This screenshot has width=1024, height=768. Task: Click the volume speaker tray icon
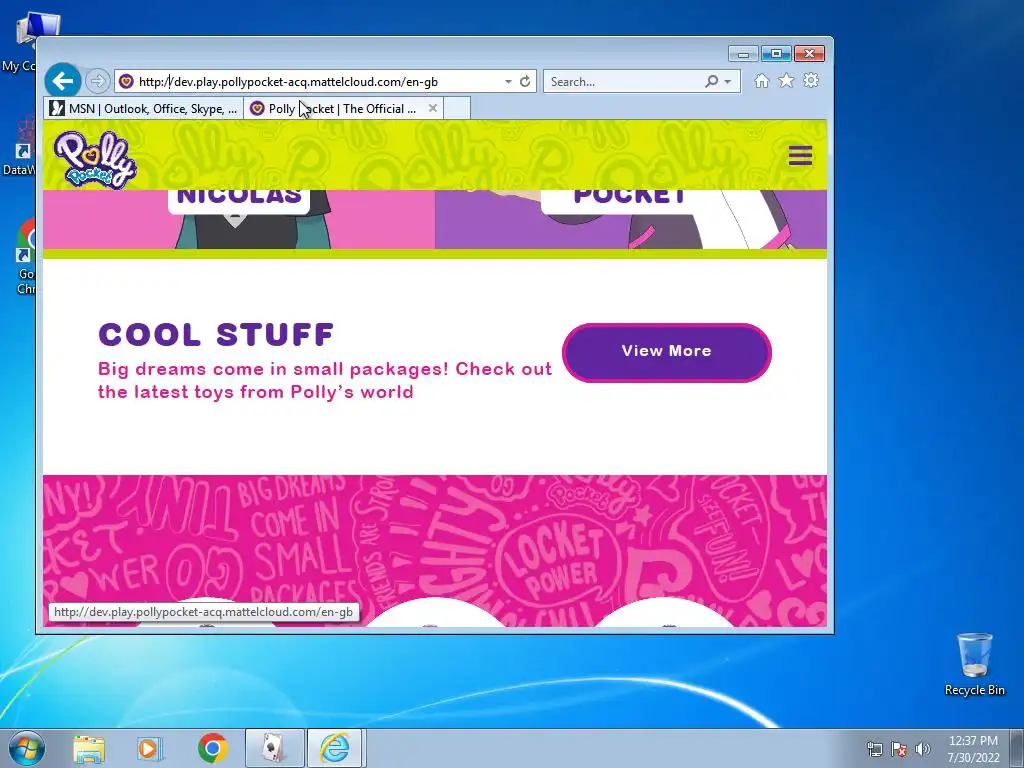922,749
